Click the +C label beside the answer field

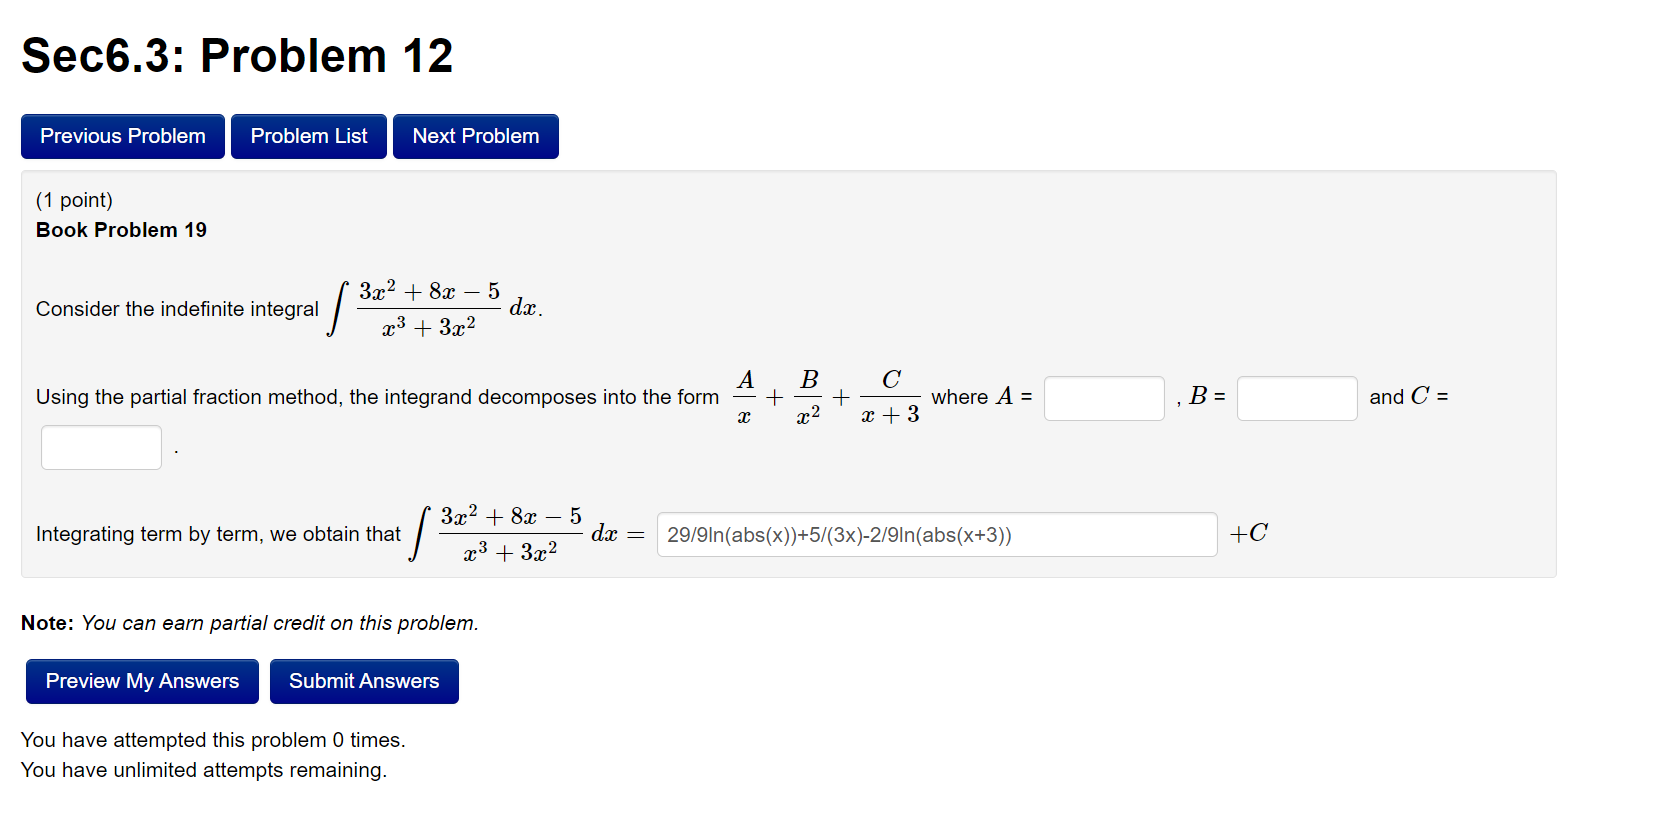(x=1247, y=533)
